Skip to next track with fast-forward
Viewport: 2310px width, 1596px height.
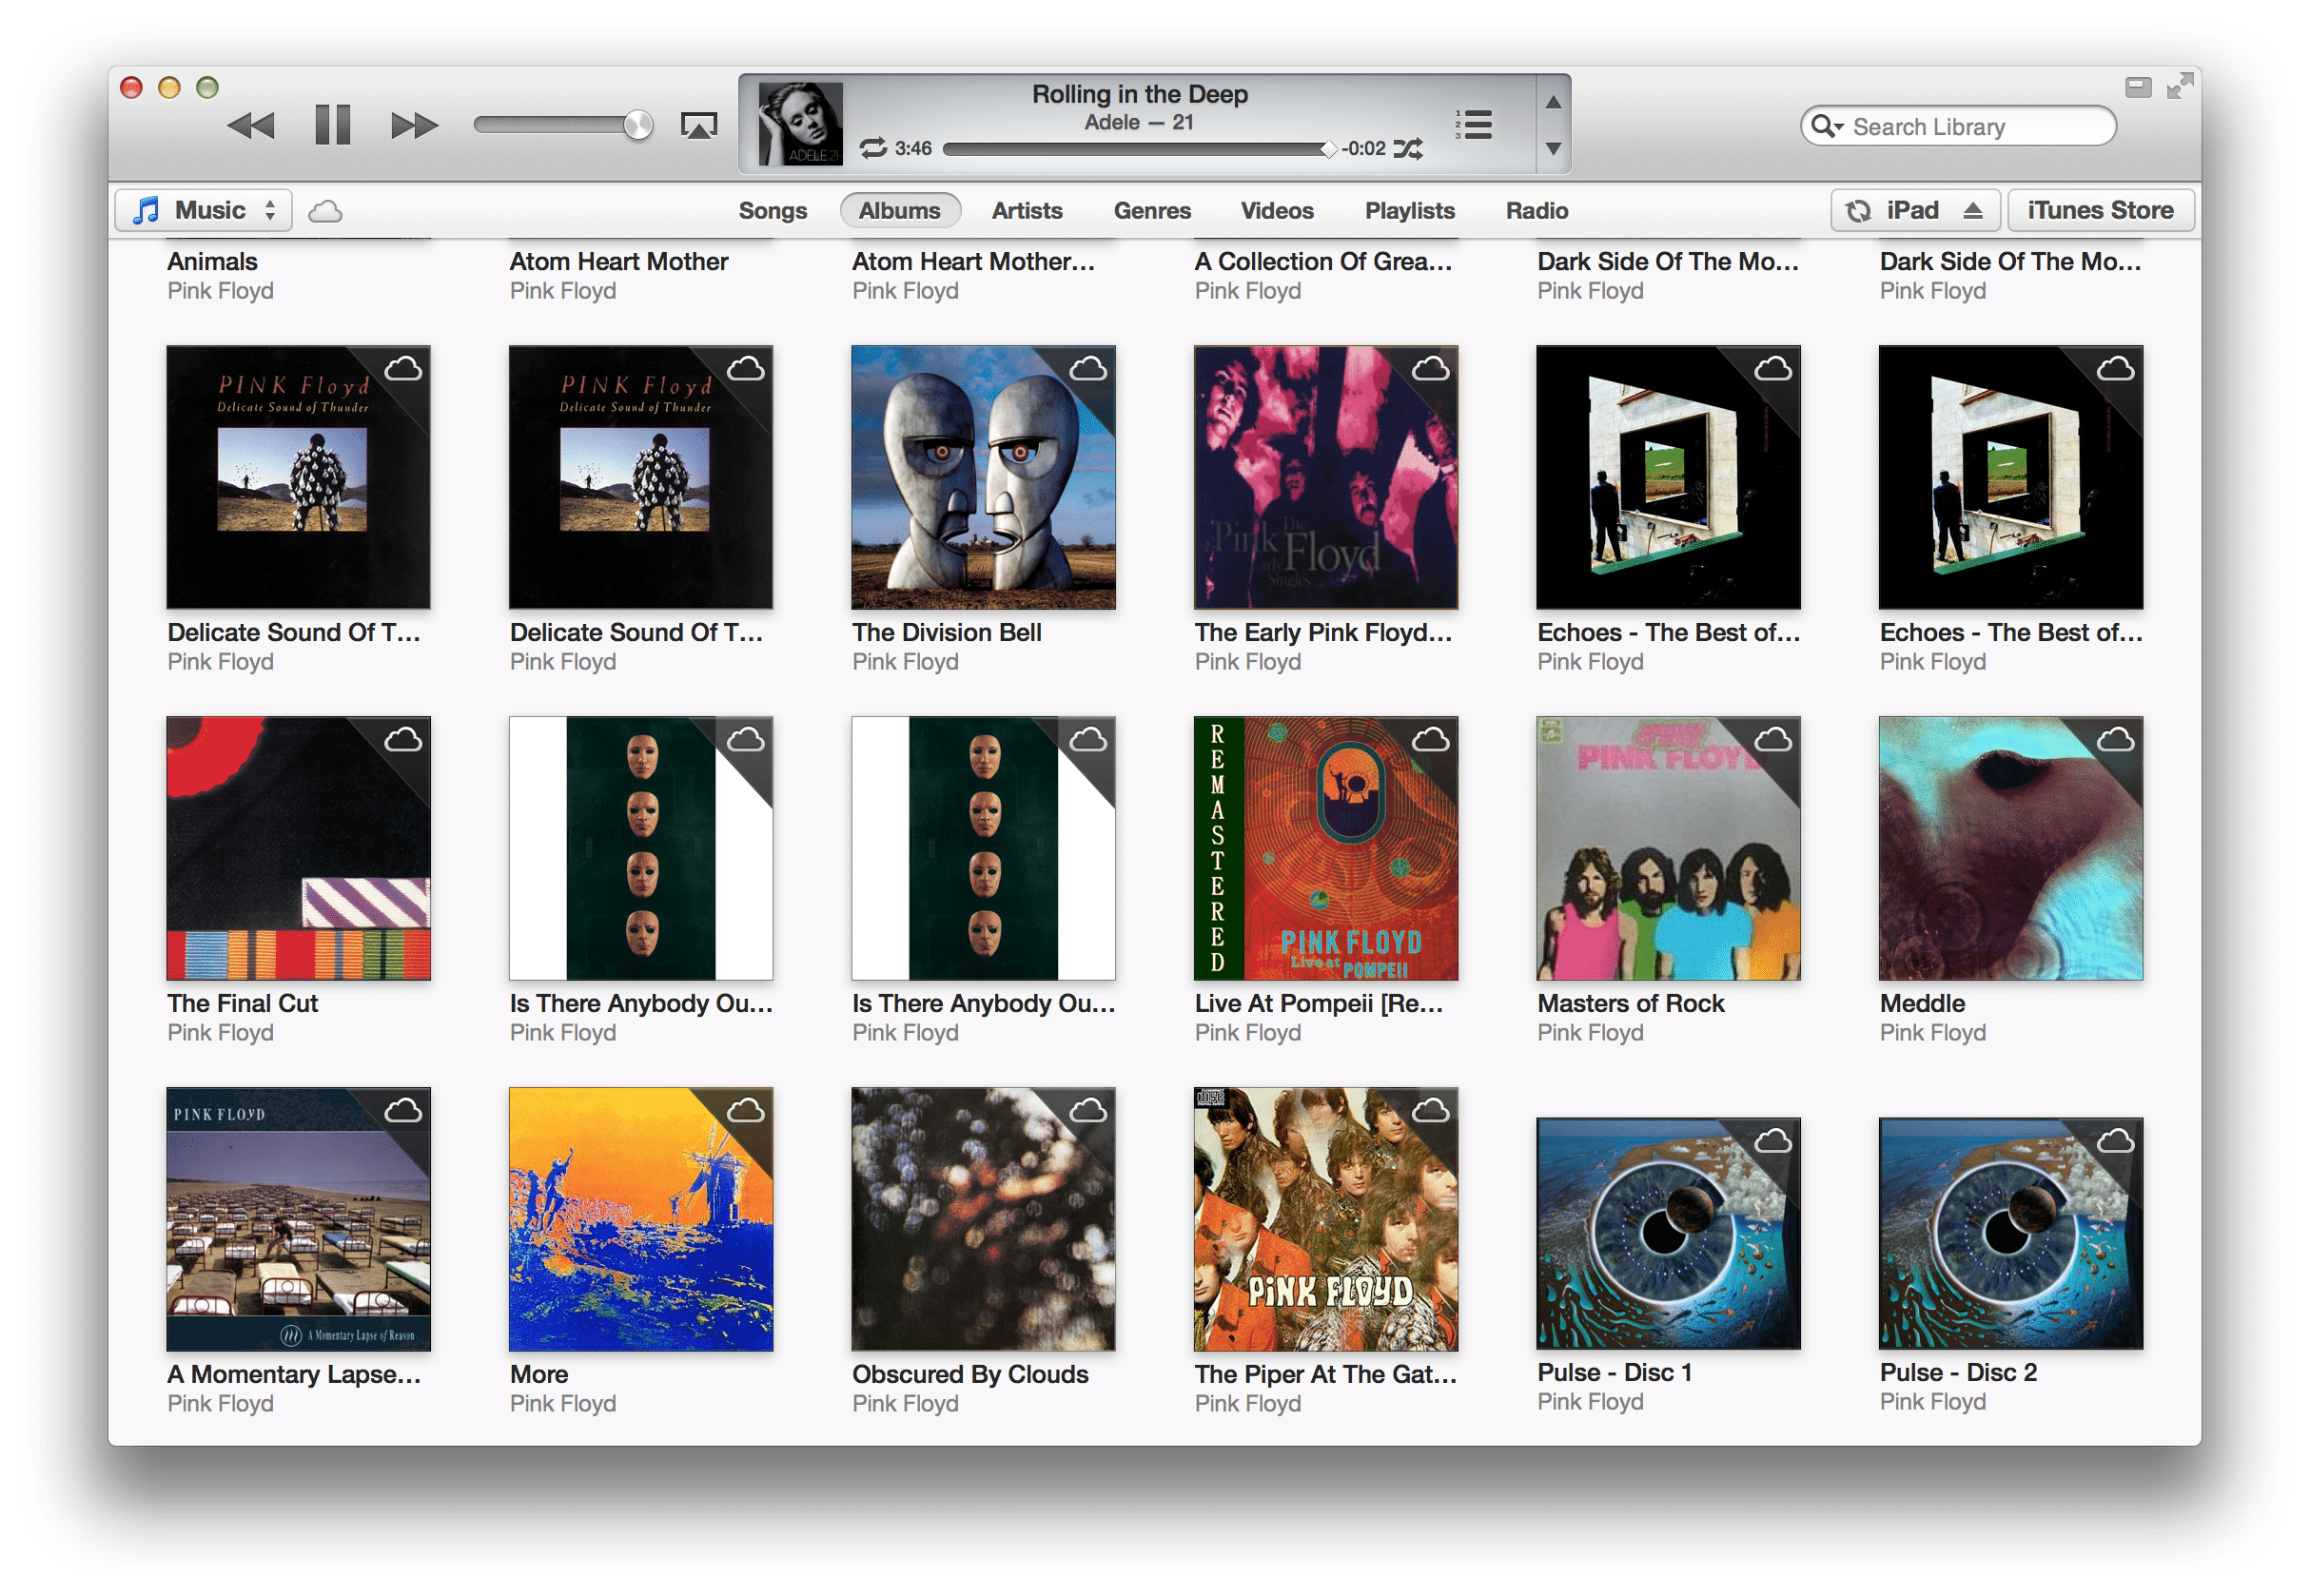point(414,126)
